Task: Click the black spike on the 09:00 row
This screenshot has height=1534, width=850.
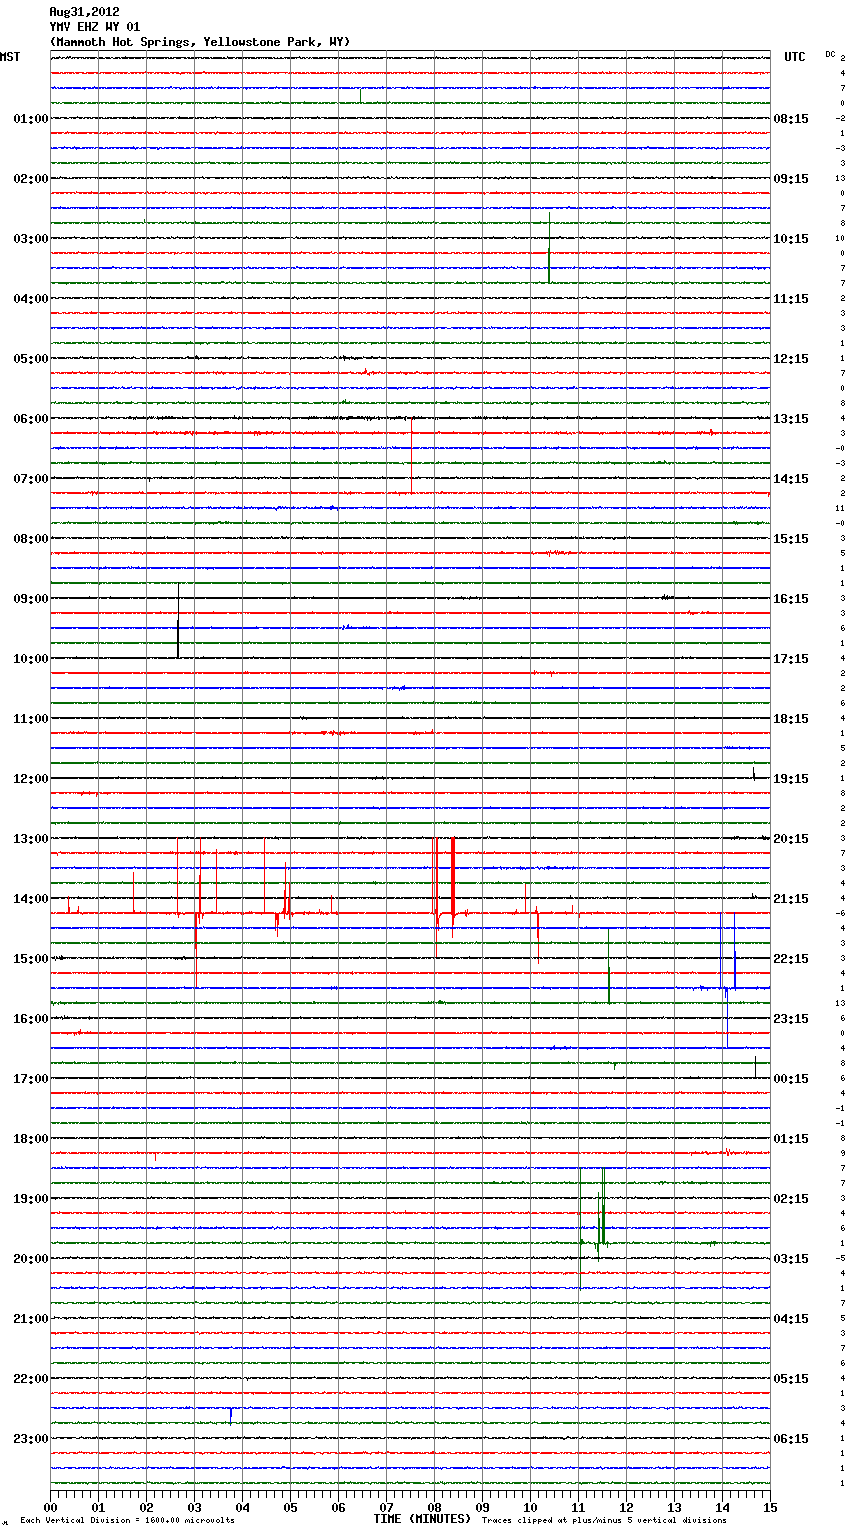Action: pos(178,620)
